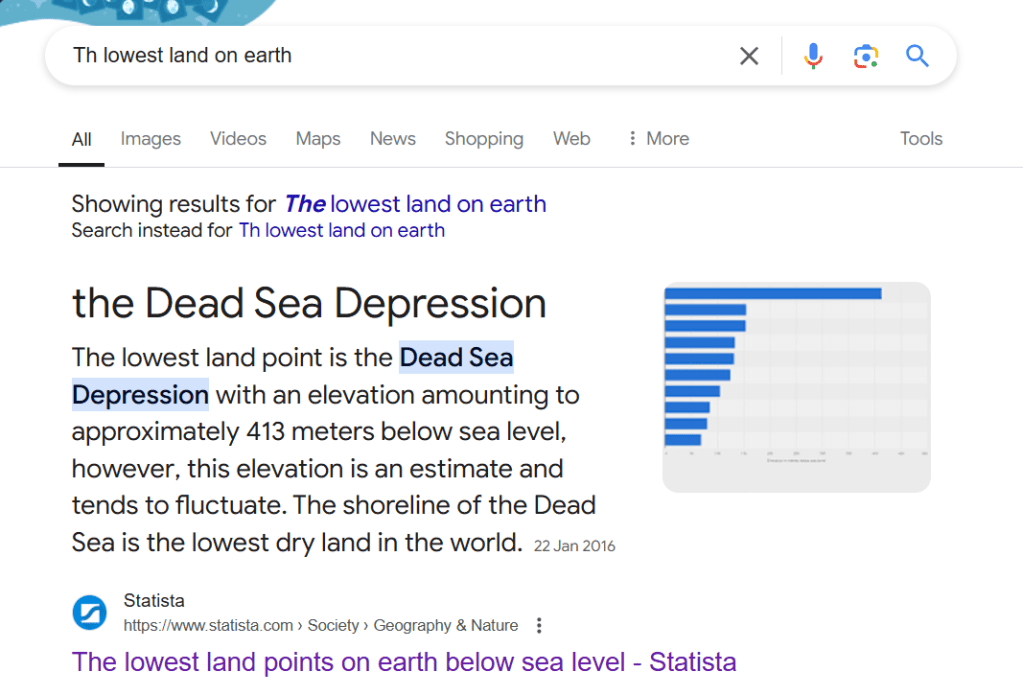Image resolution: width=1023 pixels, height=695 pixels.
Task: Clear the search box text
Action: pyautogui.click(x=749, y=56)
